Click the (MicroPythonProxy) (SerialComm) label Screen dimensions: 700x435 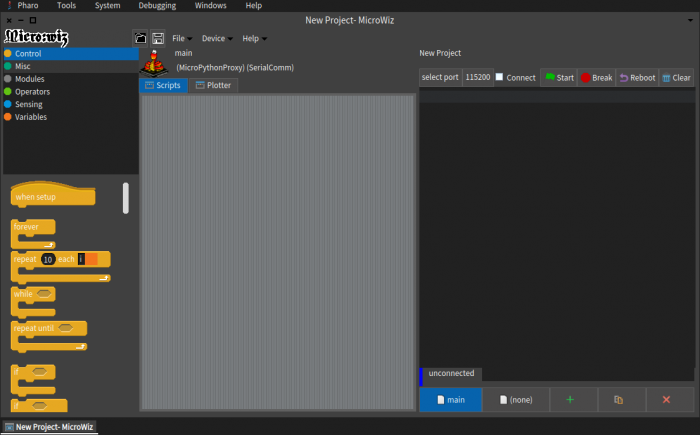235,68
